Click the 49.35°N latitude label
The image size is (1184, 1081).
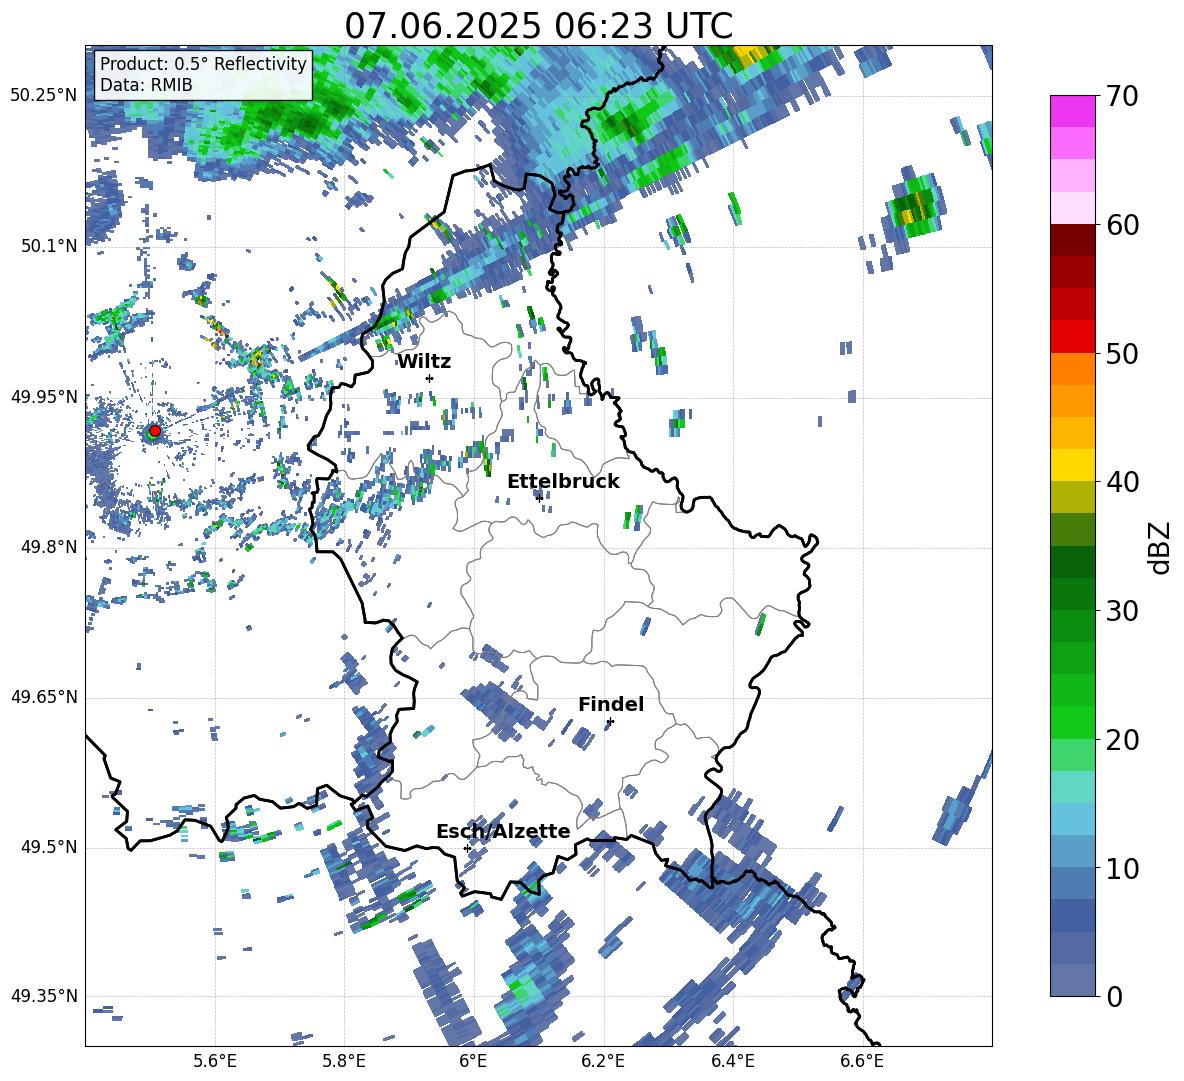(x=44, y=996)
